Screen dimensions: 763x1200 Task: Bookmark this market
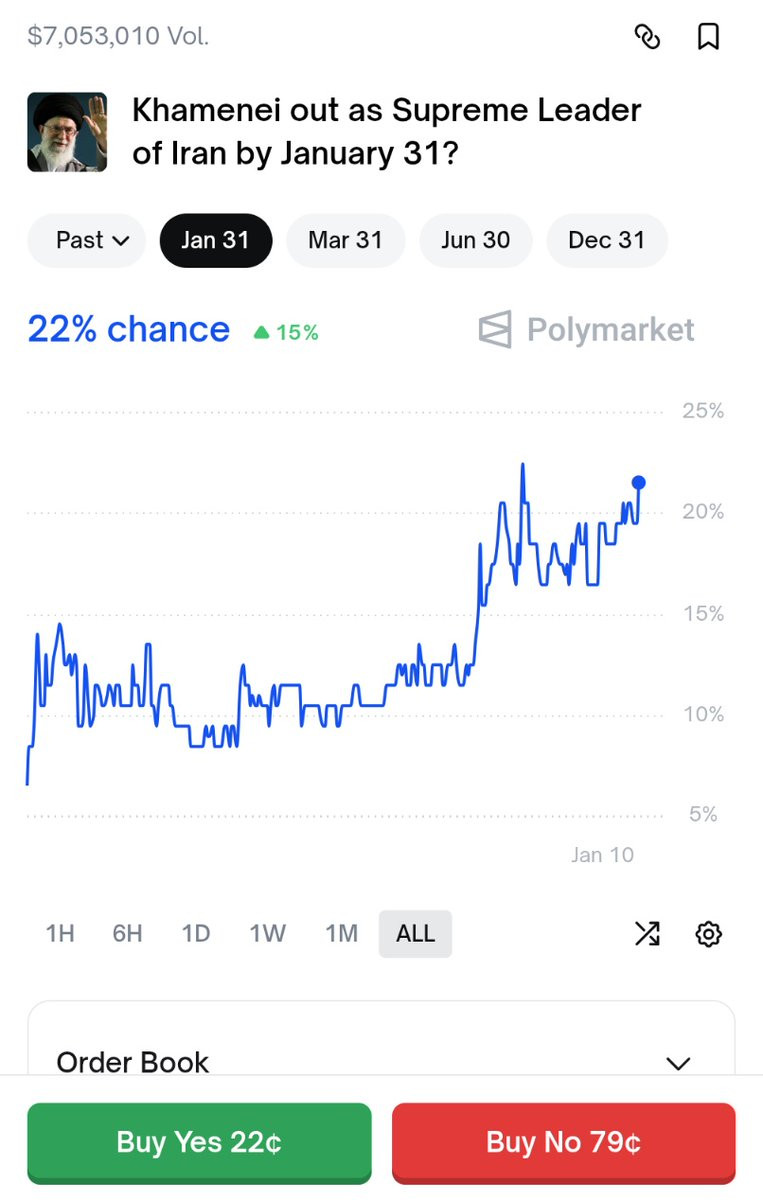(708, 37)
